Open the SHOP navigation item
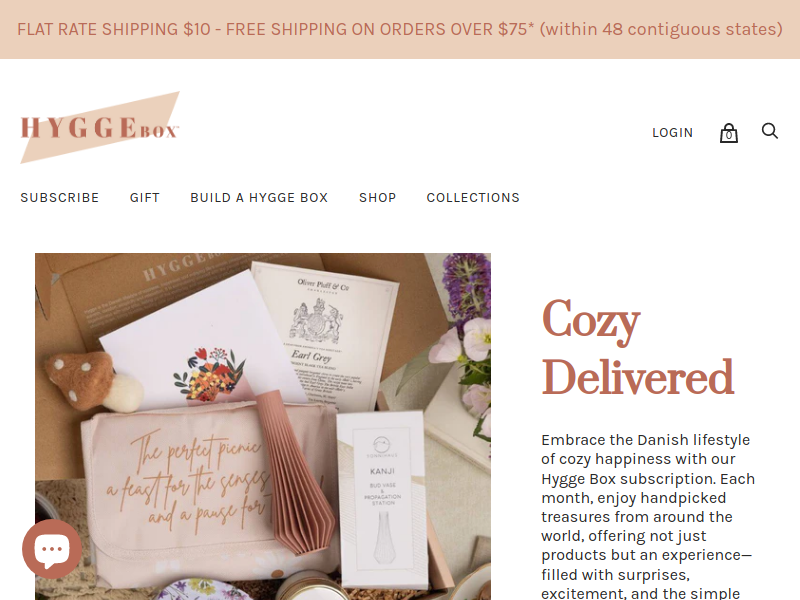 click(x=378, y=197)
